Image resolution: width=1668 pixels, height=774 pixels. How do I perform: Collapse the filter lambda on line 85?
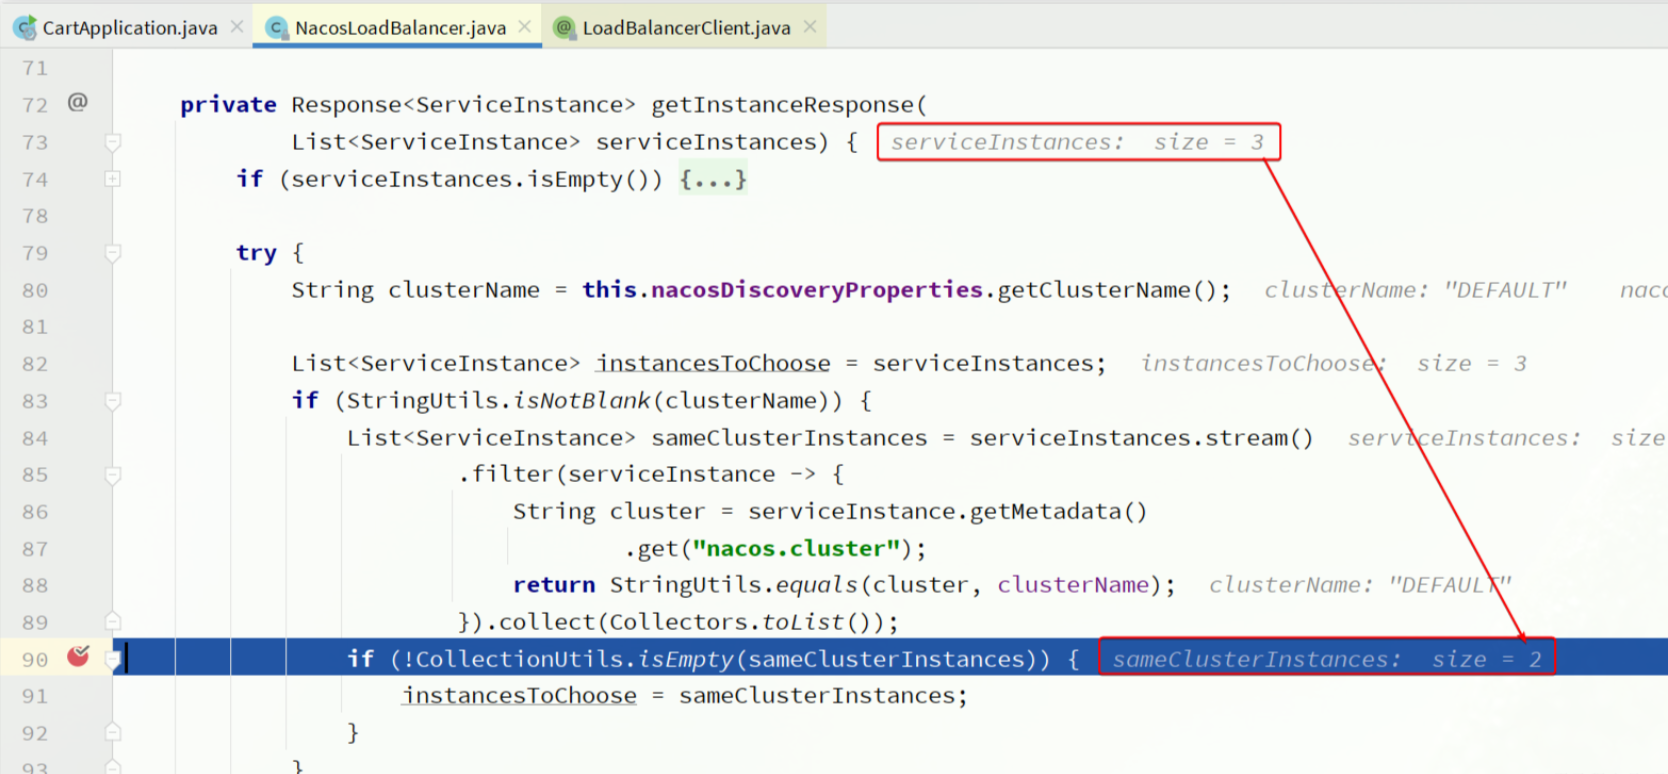[113, 475]
